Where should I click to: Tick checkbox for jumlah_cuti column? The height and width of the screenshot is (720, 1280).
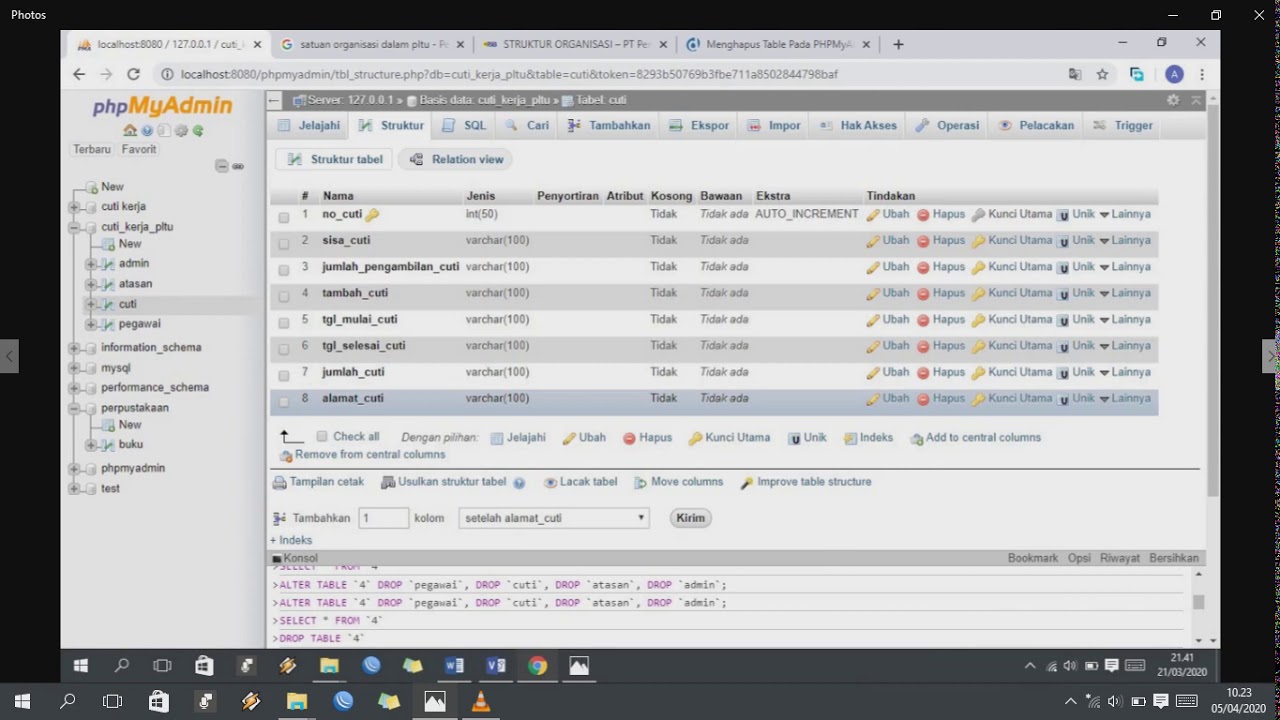pyautogui.click(x=284, y=375)
